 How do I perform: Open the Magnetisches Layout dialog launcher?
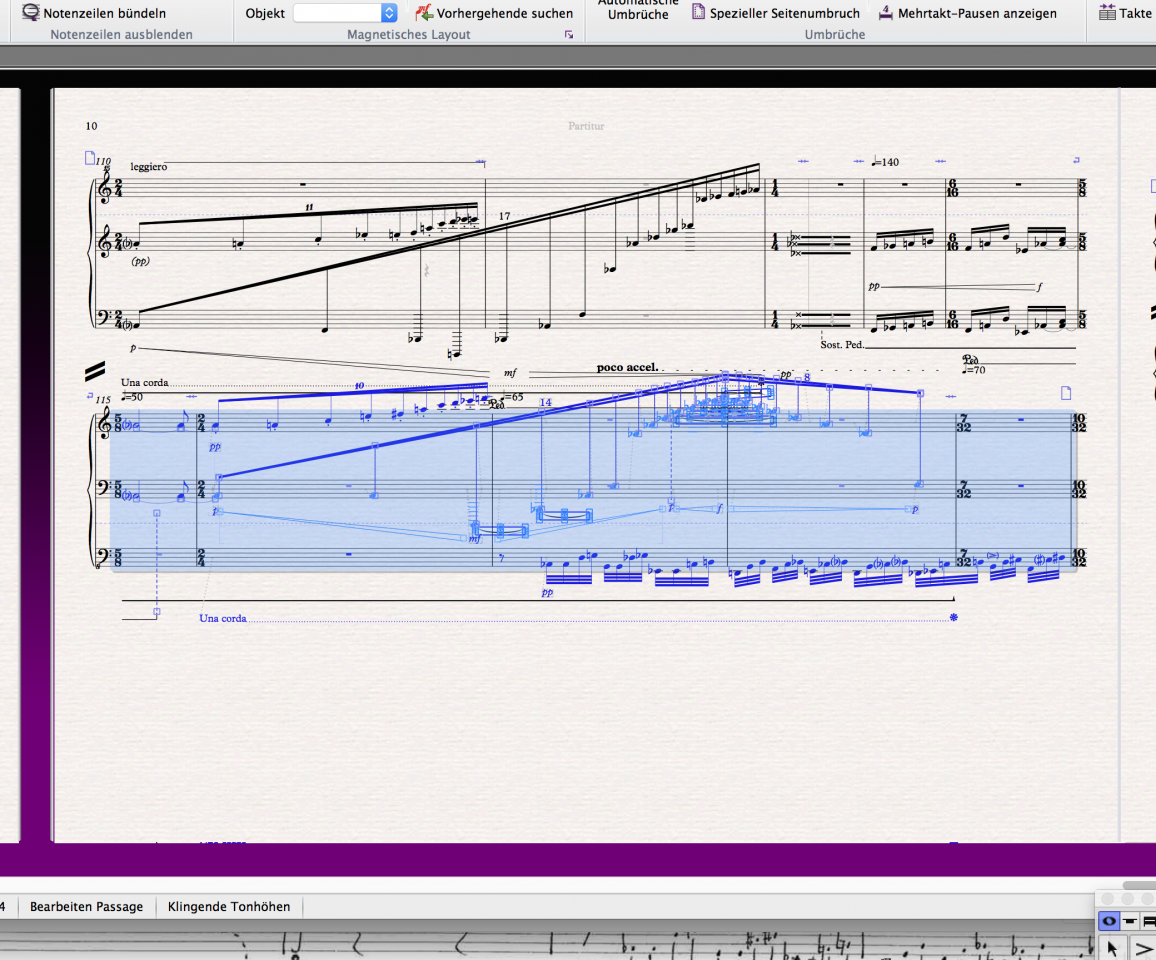tap(568, 35)
